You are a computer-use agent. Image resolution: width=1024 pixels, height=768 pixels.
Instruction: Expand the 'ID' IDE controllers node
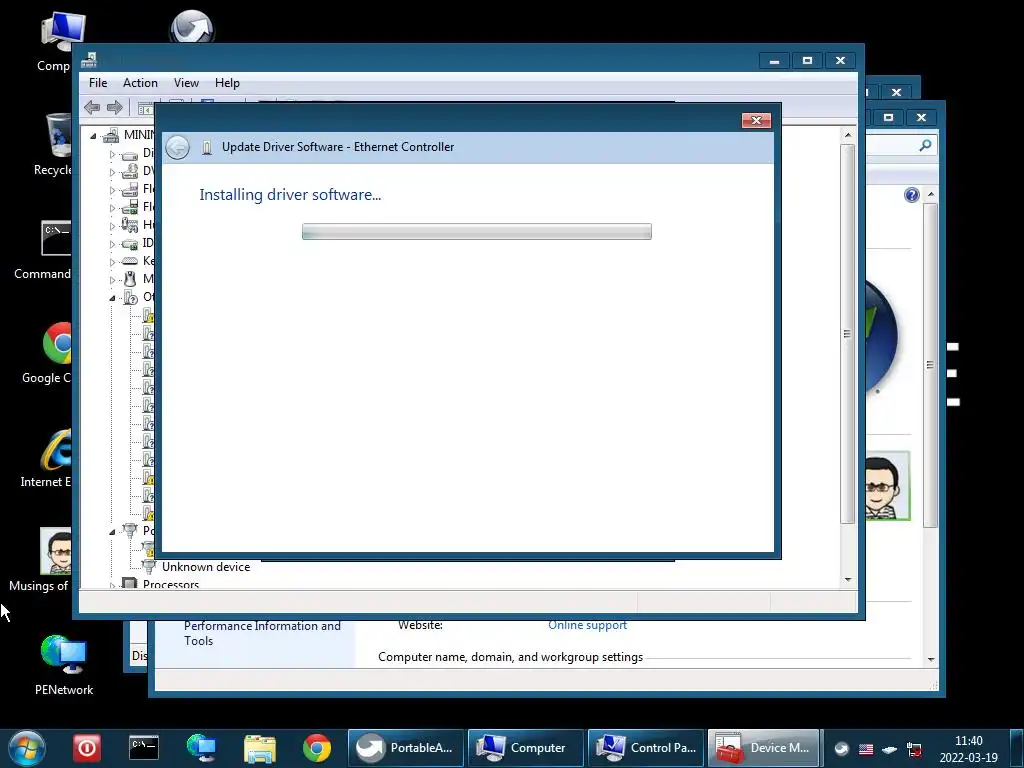click(x=112, y=244)
